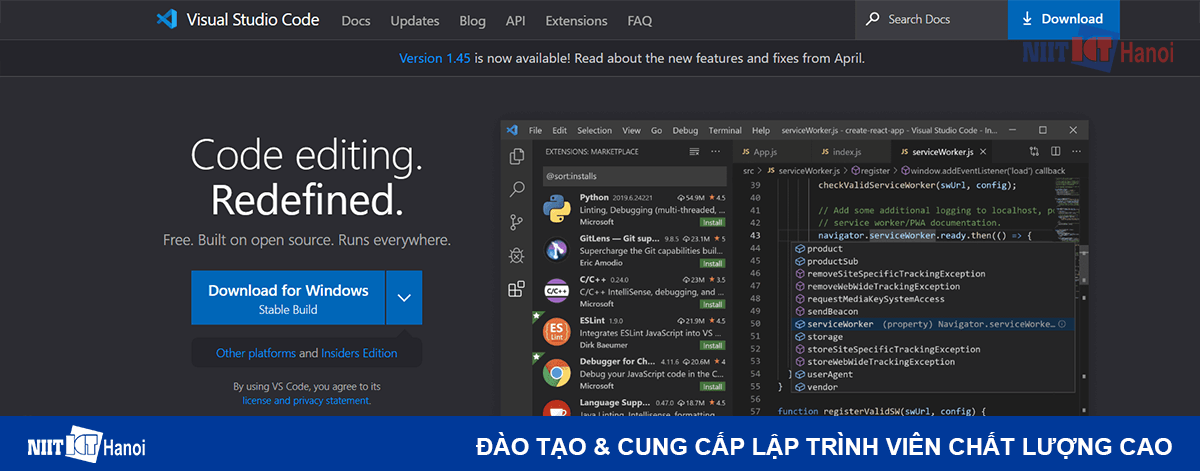Select the userAgent suggestion
The width and height of the screenshot is (1200, 471).
click(x=933, y=374)
